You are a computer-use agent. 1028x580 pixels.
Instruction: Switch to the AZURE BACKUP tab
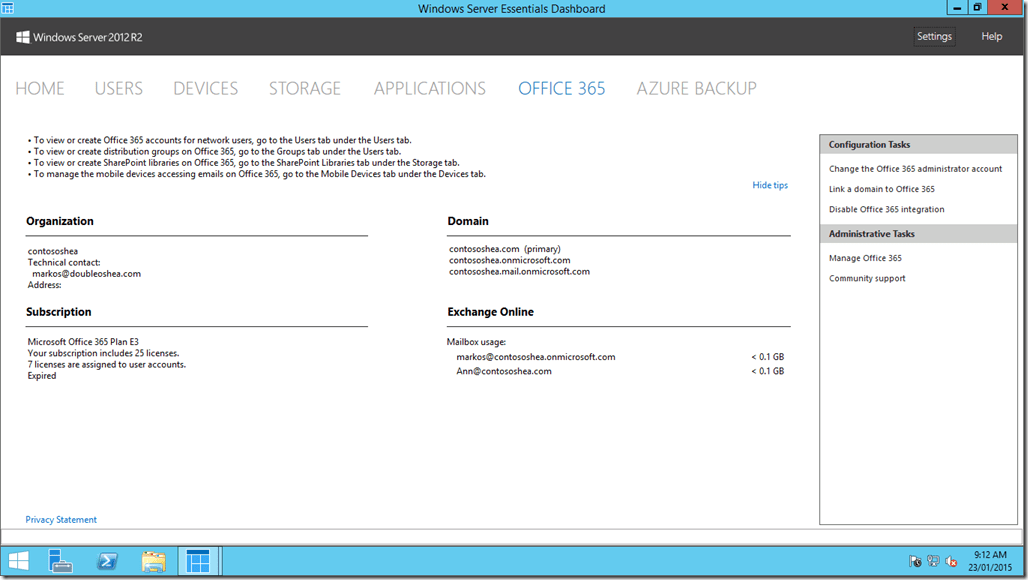(x=696, y=88)
